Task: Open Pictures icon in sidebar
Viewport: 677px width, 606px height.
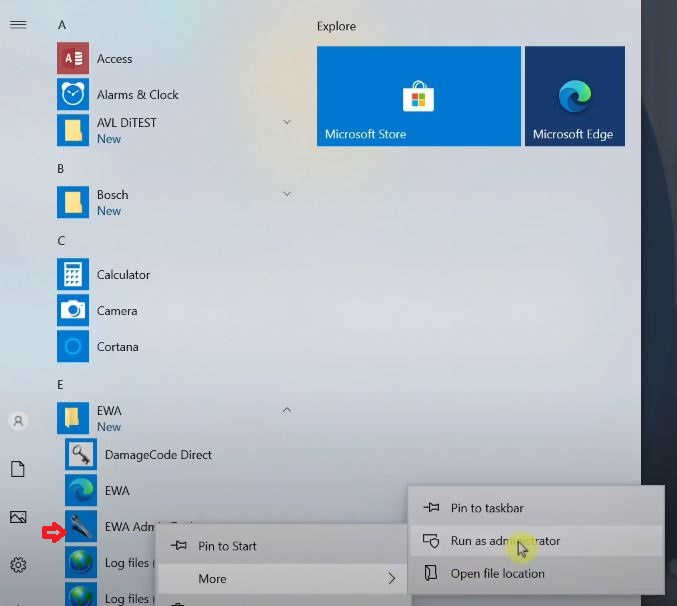Action: click(x=18, y=517)
